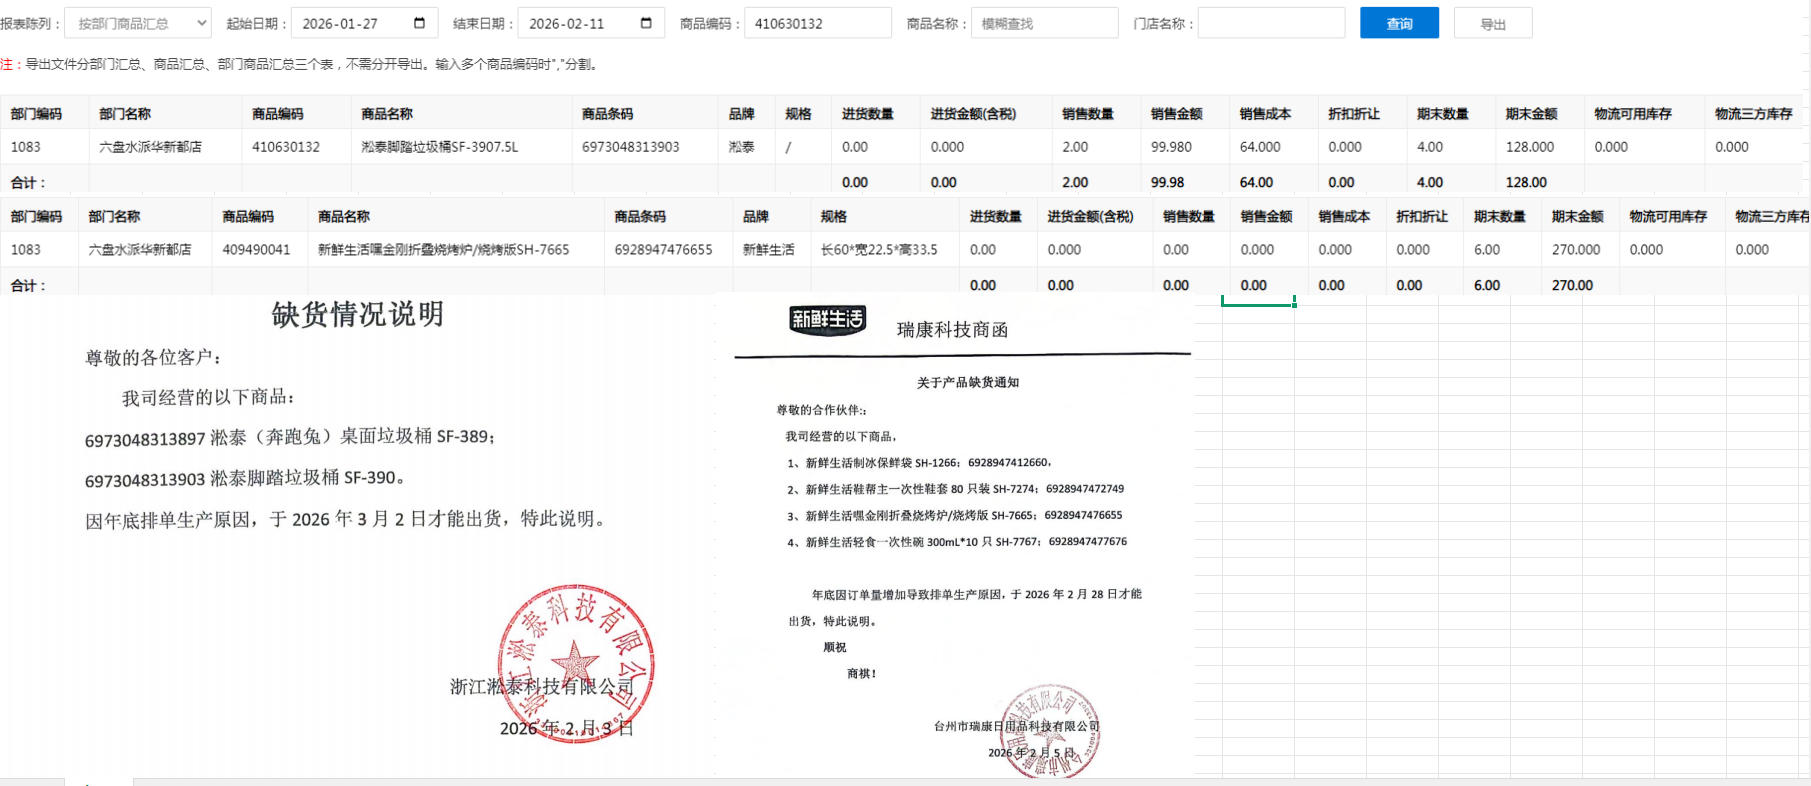This screenshot has width=1811, height=786.
Task: Click the 导出 button
Action: click(x=1492, y=24)
